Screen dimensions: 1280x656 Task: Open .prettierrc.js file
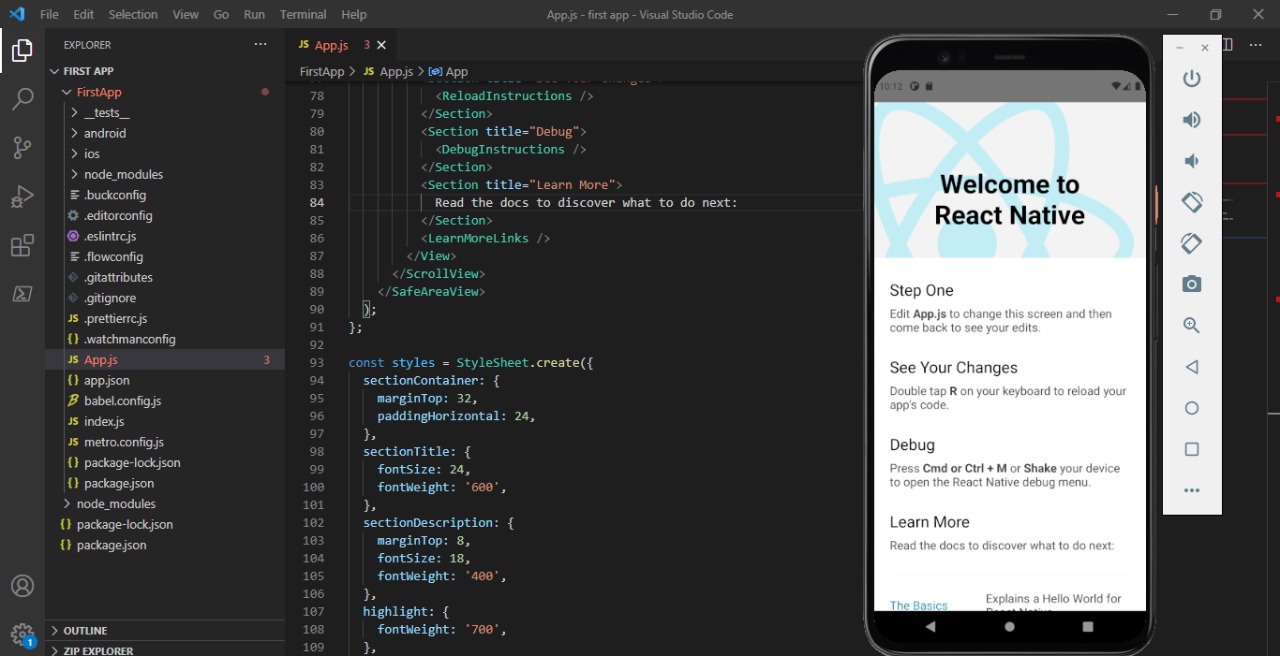165,318
